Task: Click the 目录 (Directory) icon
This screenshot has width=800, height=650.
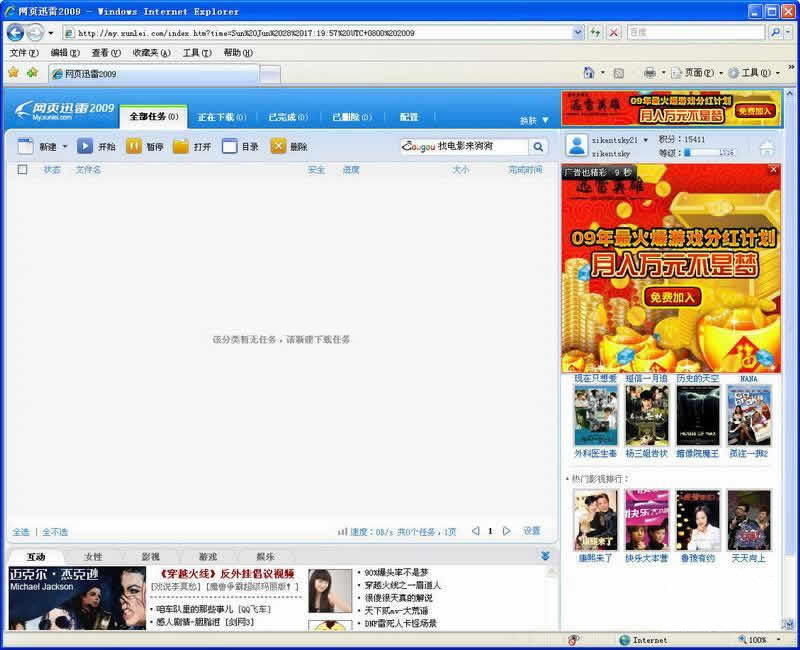Action: click(x=229, y=146)
